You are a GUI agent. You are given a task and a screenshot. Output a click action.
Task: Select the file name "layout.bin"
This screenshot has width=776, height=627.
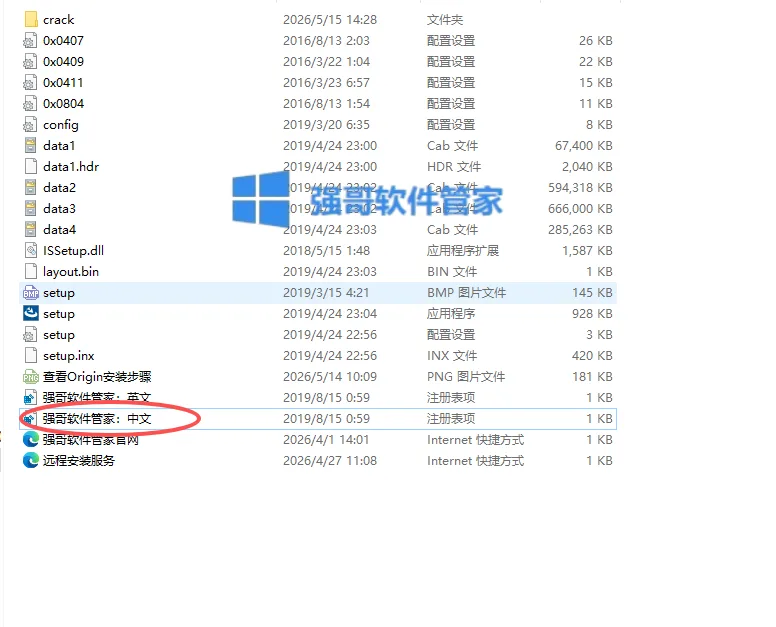pos(71,272)
